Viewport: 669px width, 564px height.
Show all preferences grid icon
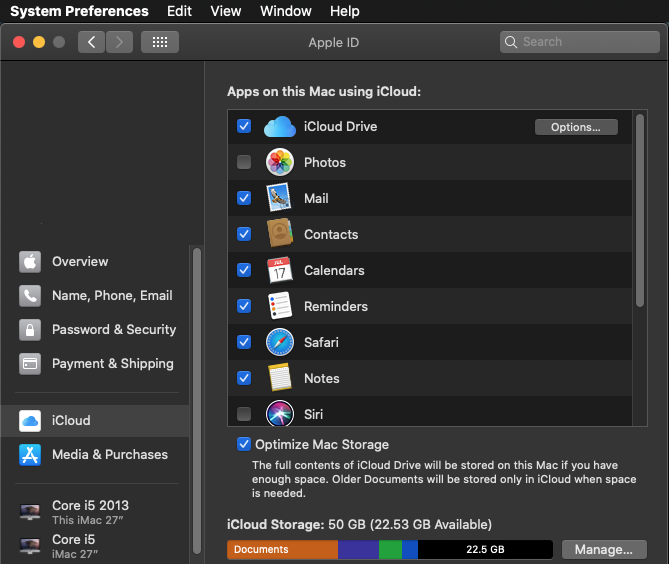[x=160, y=42]
